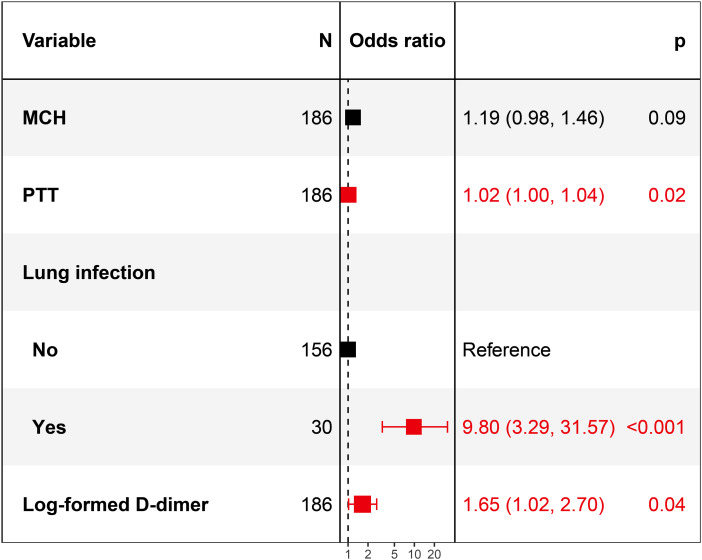702x560 pixels.
Task: Click the right error bar whisker of Yes row
Action: (447, 427)
